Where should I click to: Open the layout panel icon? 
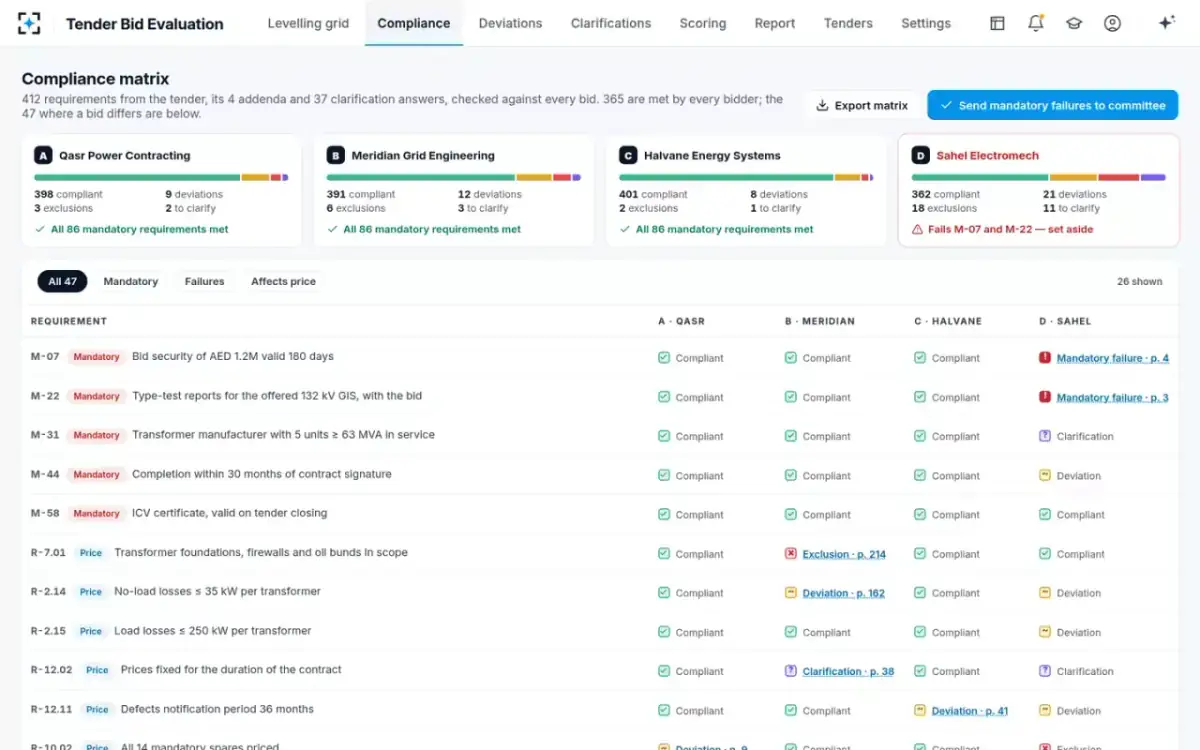click(997, 23)
